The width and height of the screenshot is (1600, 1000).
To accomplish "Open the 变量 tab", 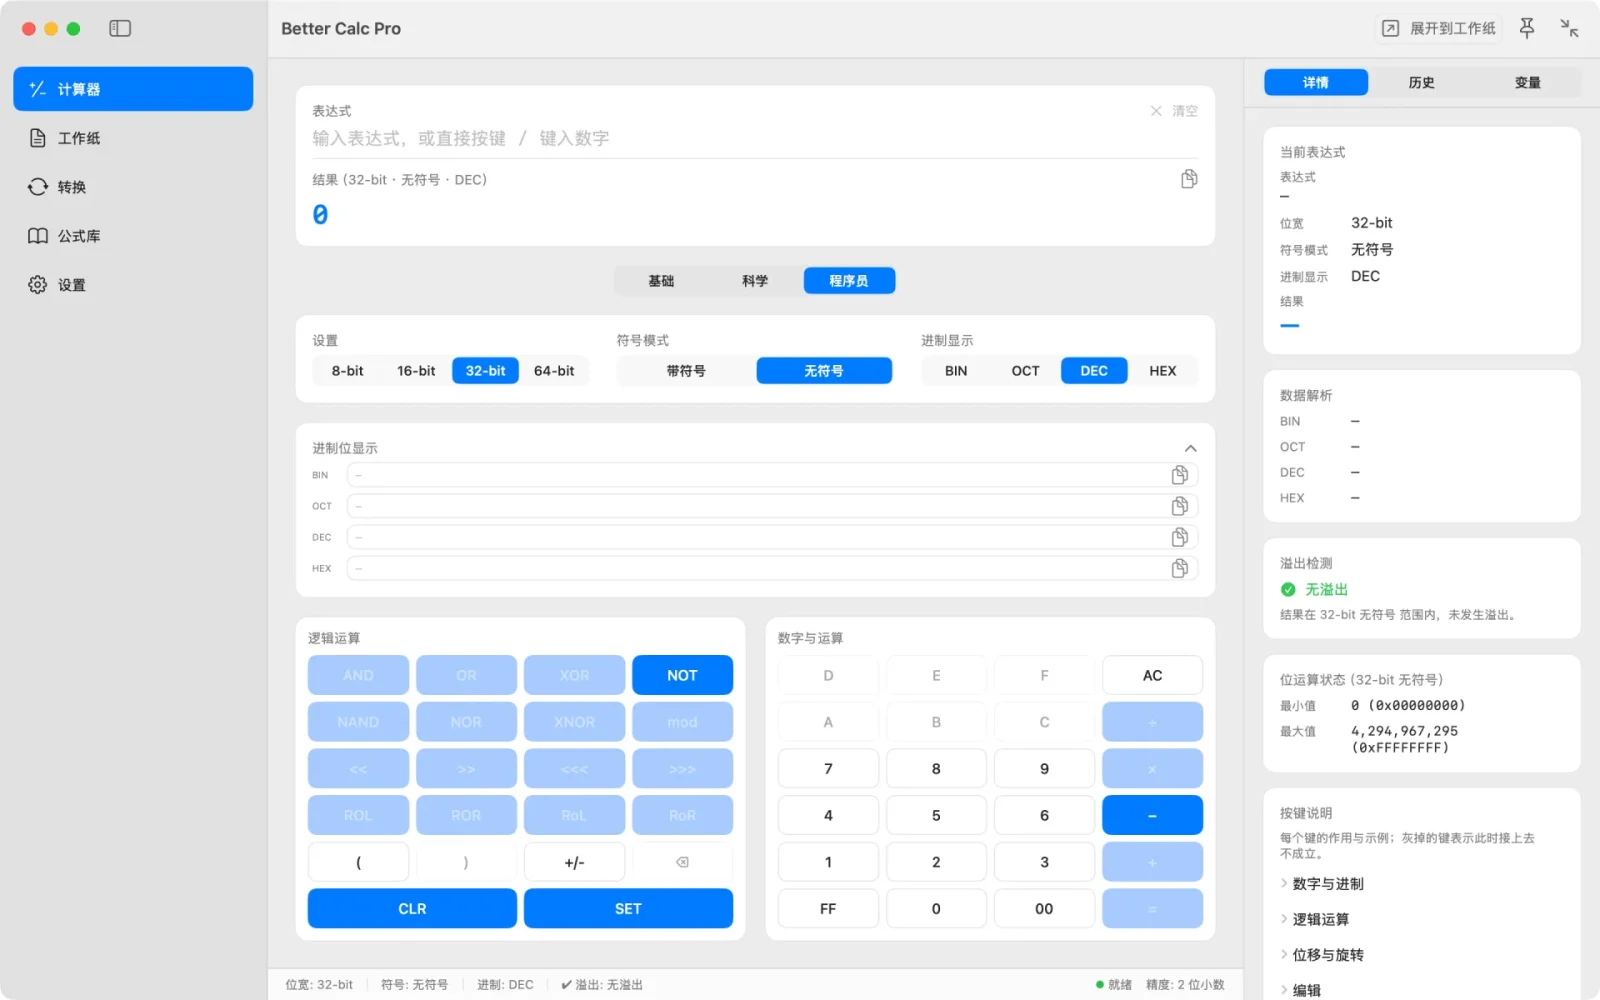I will (1528, 83).
